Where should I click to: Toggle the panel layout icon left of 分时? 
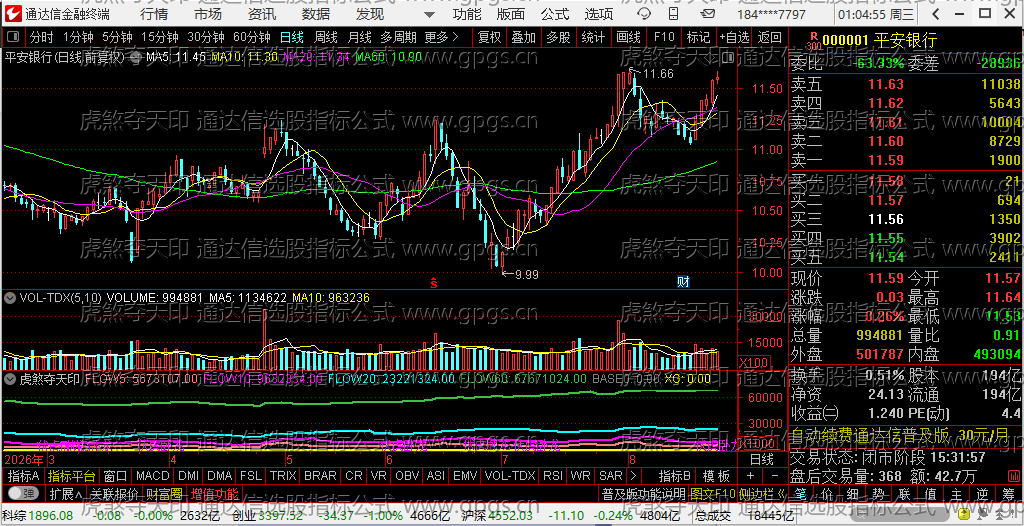pos(15,37)
